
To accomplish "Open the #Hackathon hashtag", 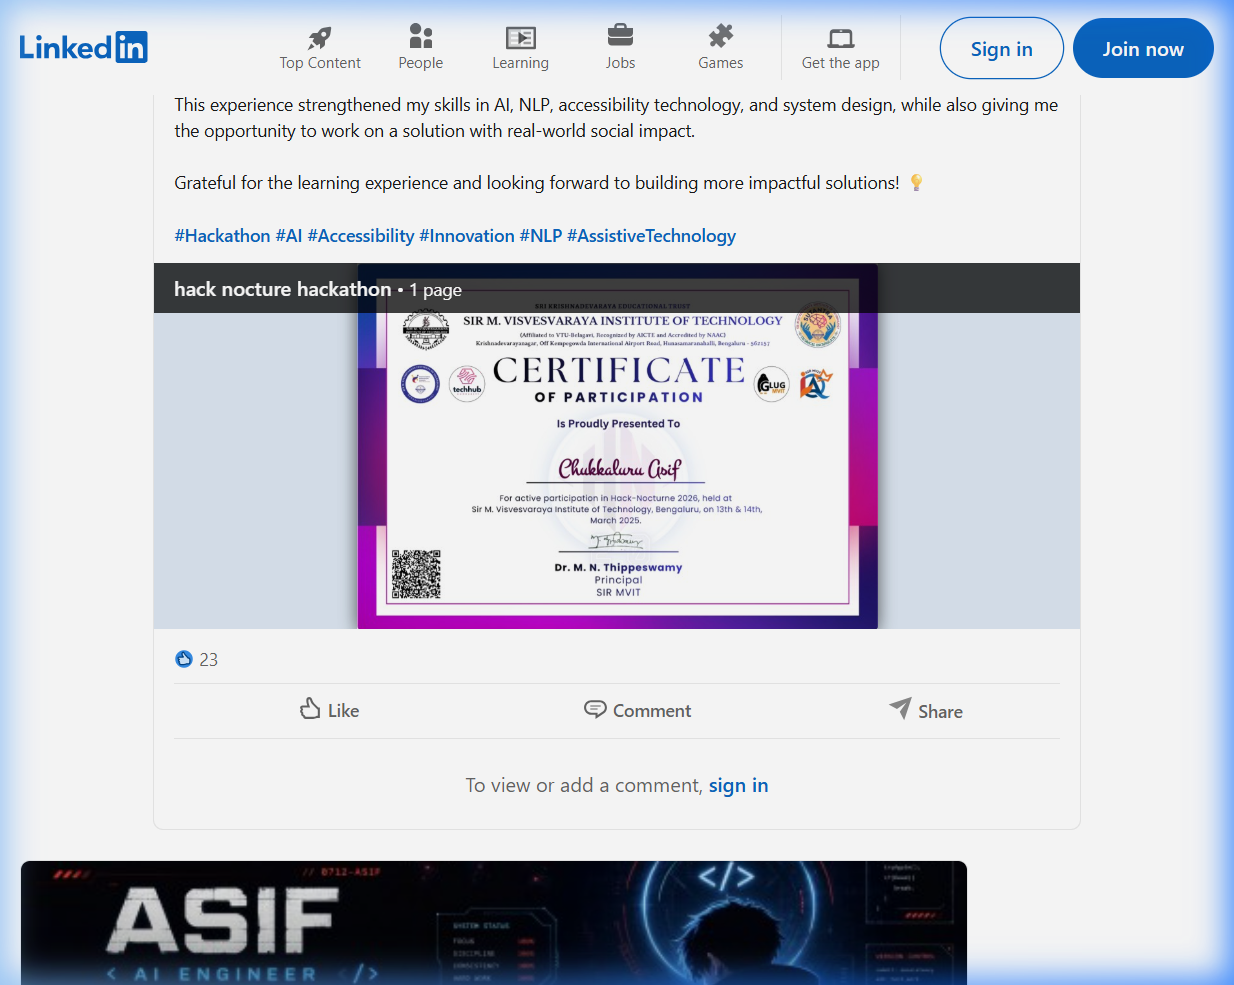I will pos(222,236).
